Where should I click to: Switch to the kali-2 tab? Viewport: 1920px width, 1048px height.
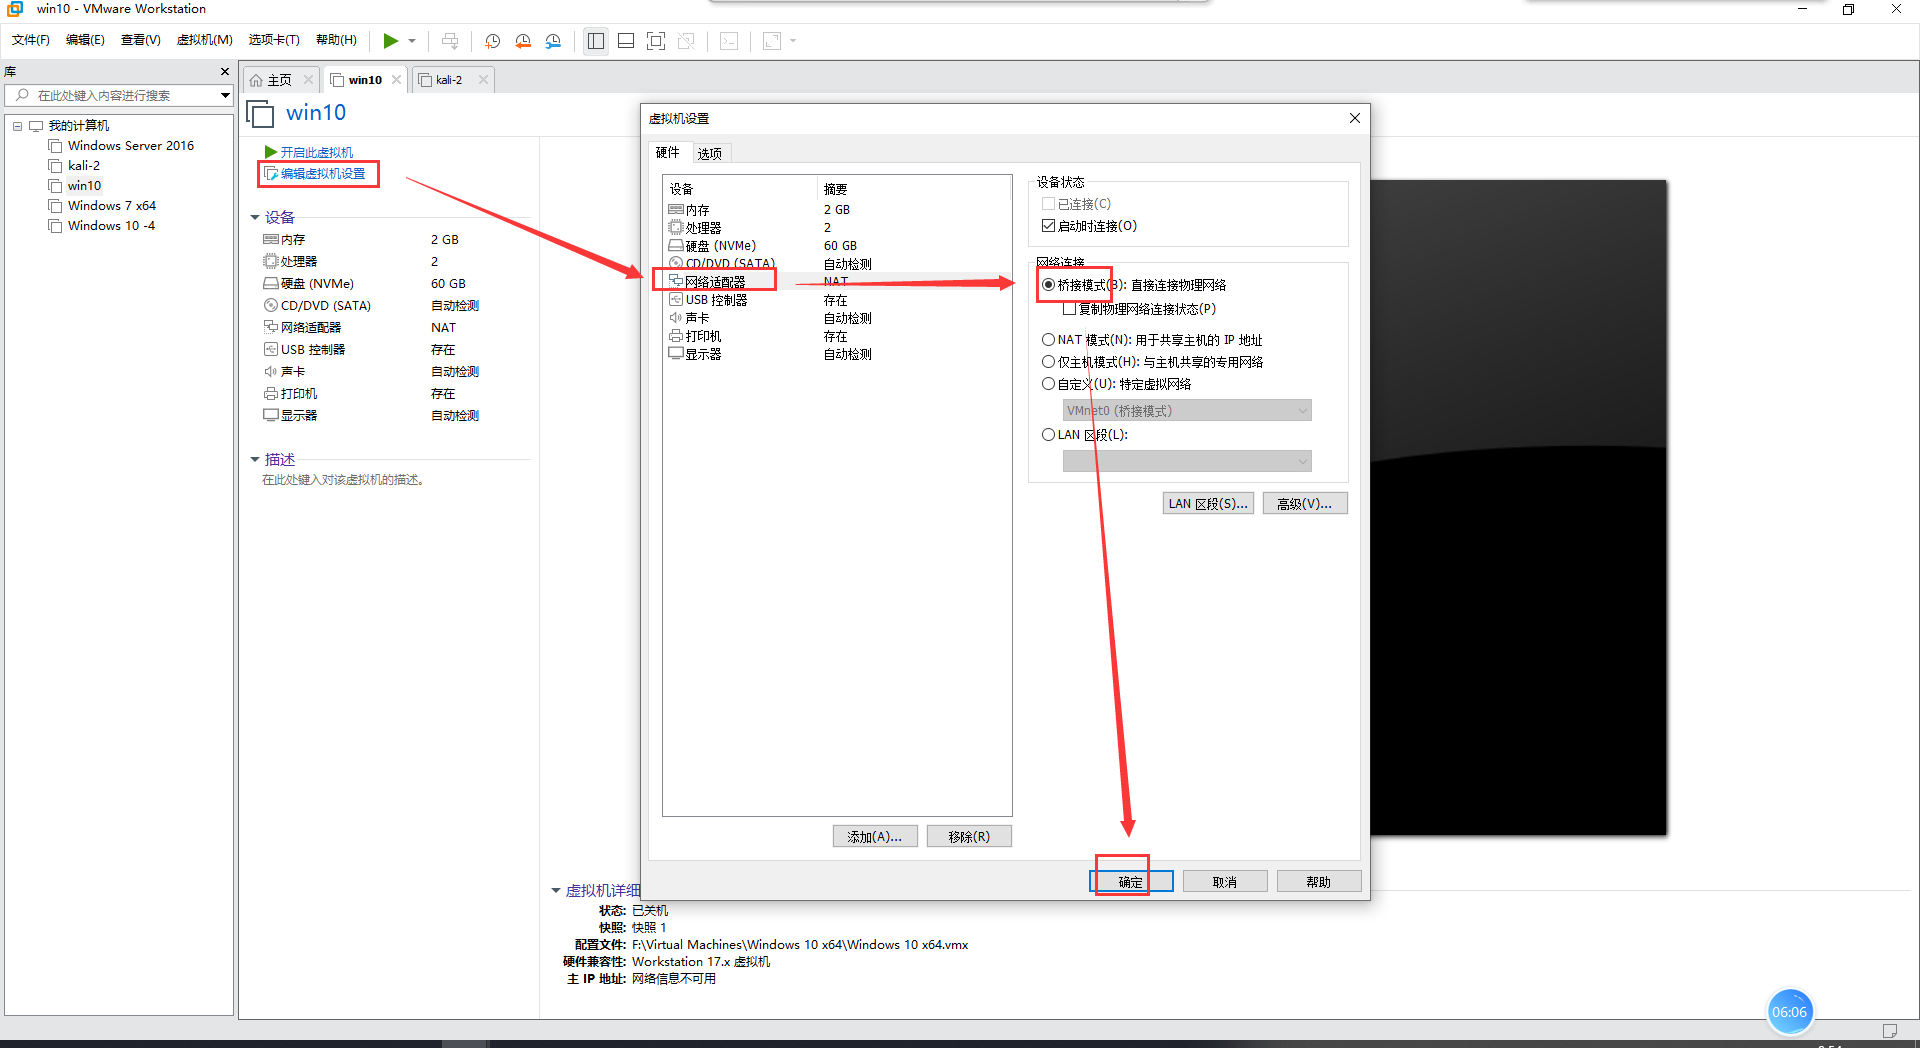[x=449, y=80]
